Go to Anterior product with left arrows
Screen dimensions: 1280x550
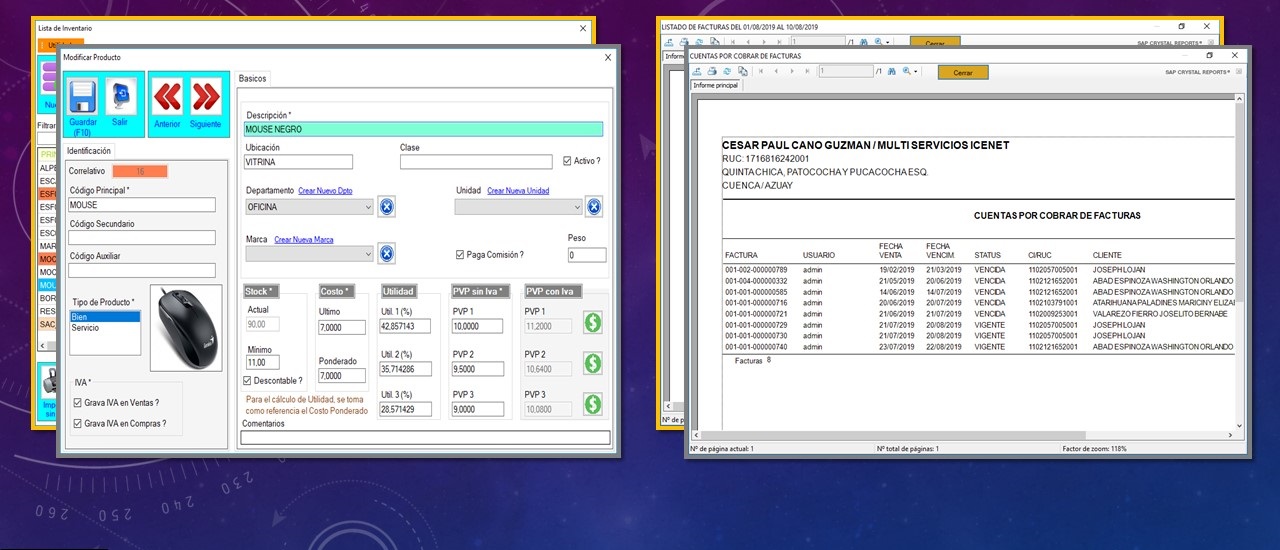[x=167, y=97]
